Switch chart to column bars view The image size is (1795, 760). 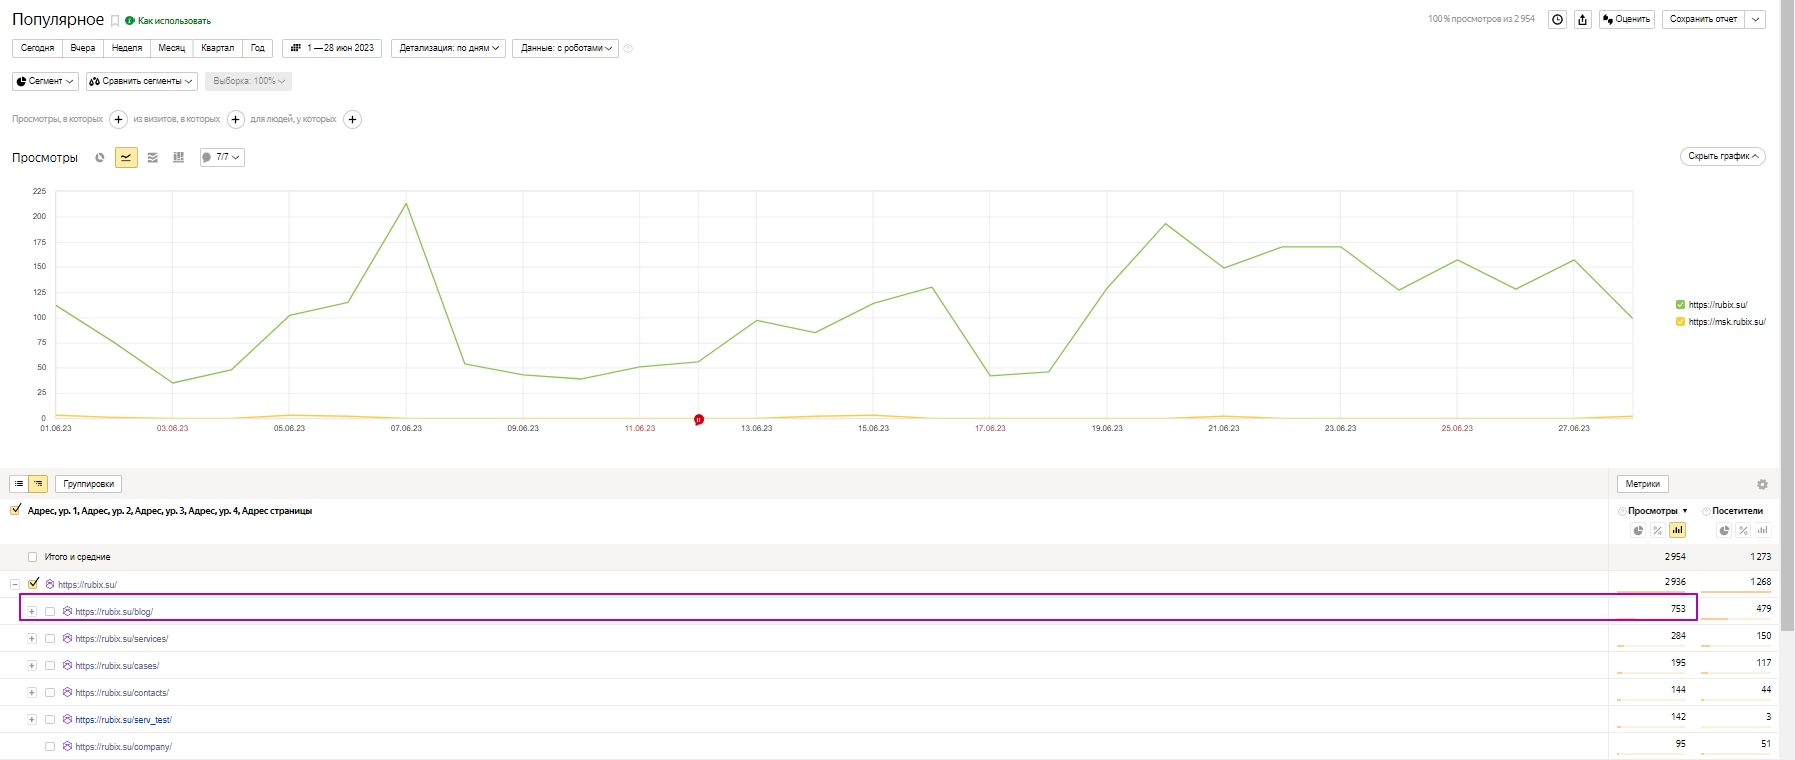point(178,157)
